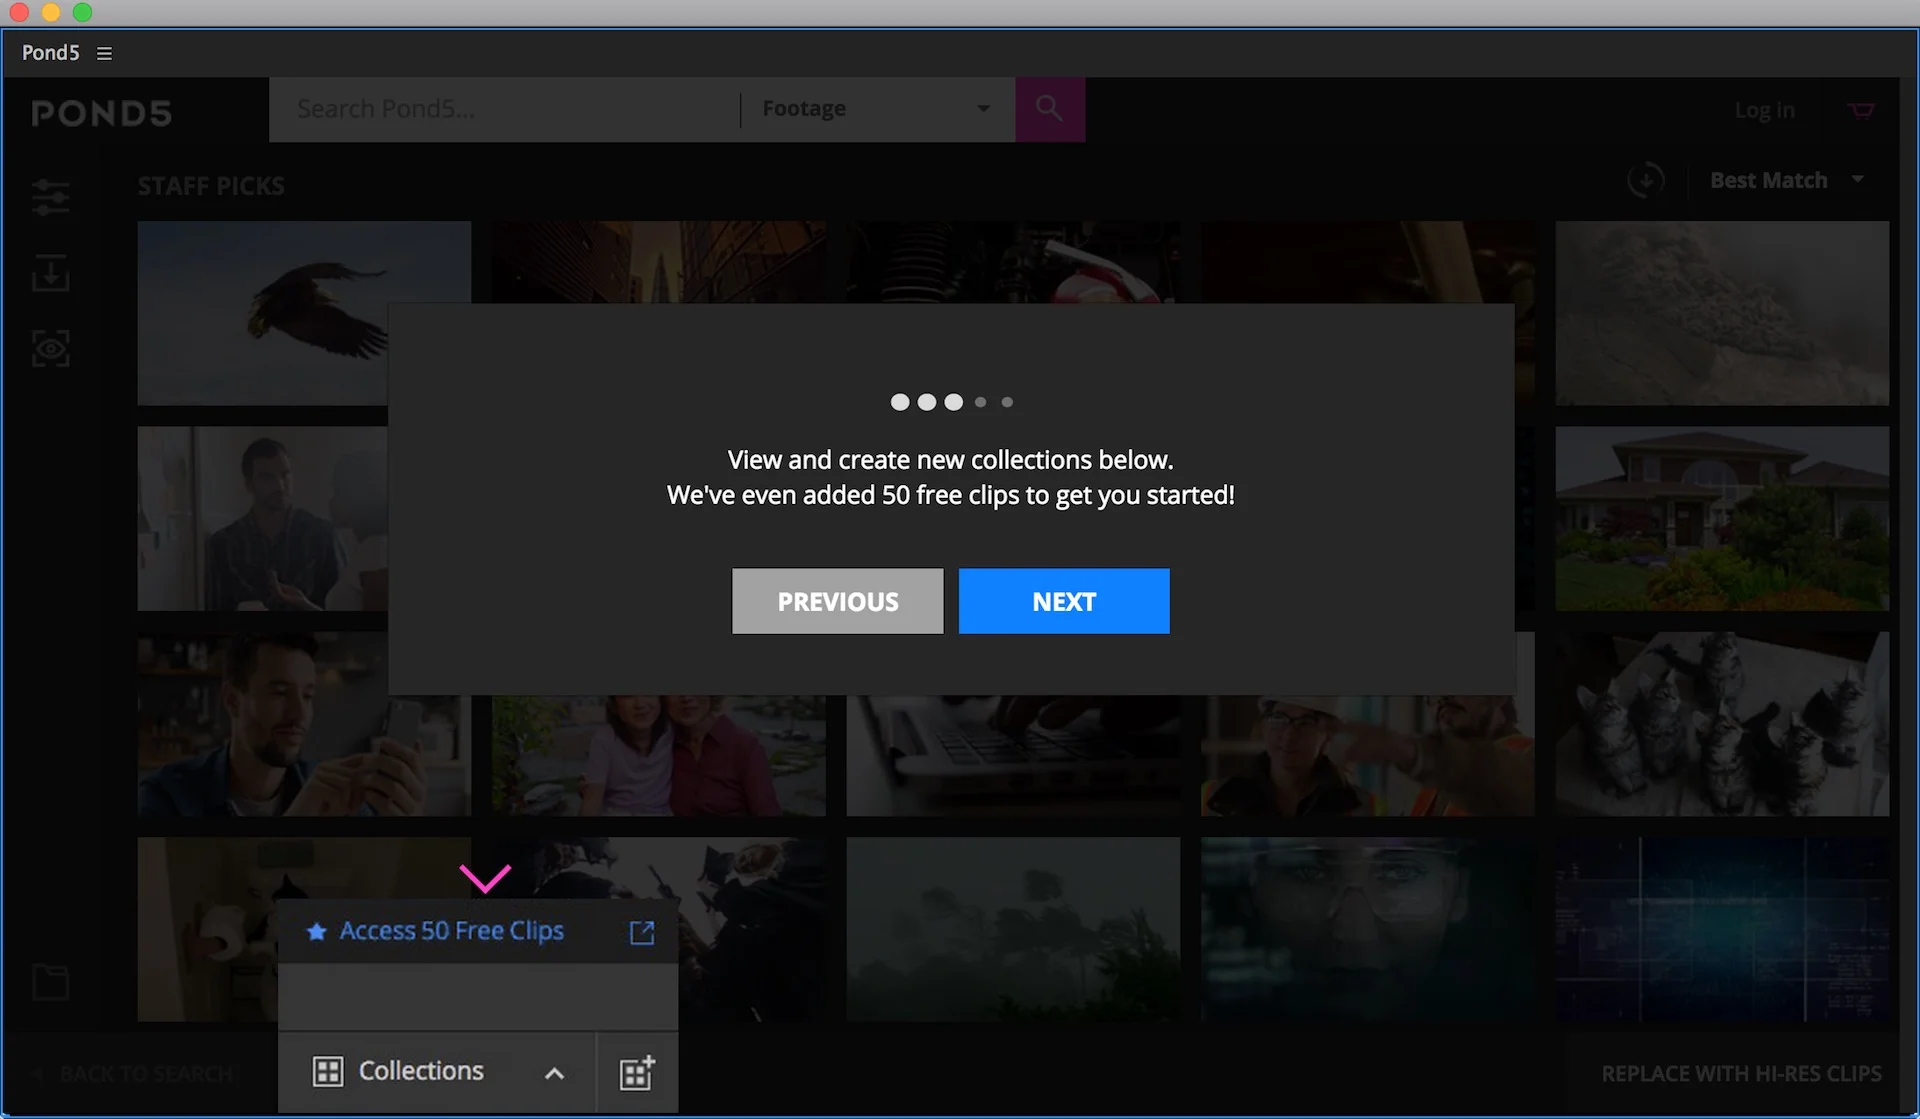Open the downloads icon in left sidebar
The width and height of the screenshot is (1920, 1119).
(x=50, y=273)
